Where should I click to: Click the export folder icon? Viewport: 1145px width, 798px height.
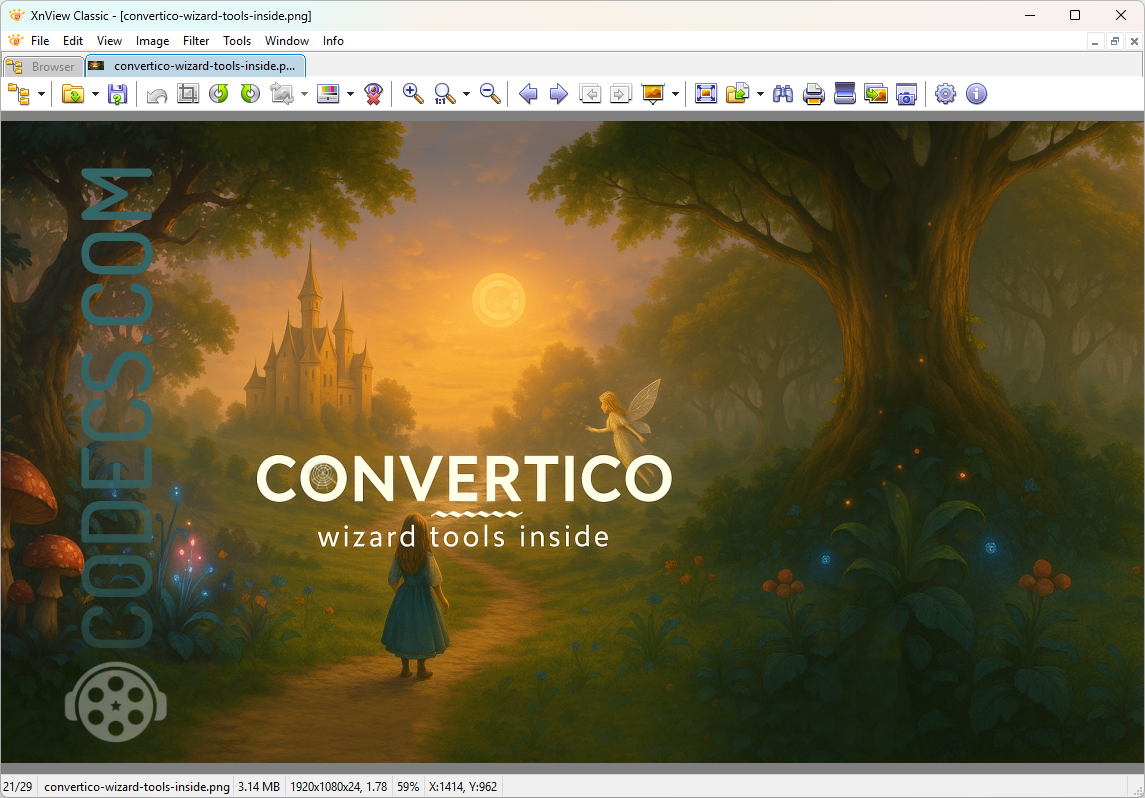(x=738, y=94)
